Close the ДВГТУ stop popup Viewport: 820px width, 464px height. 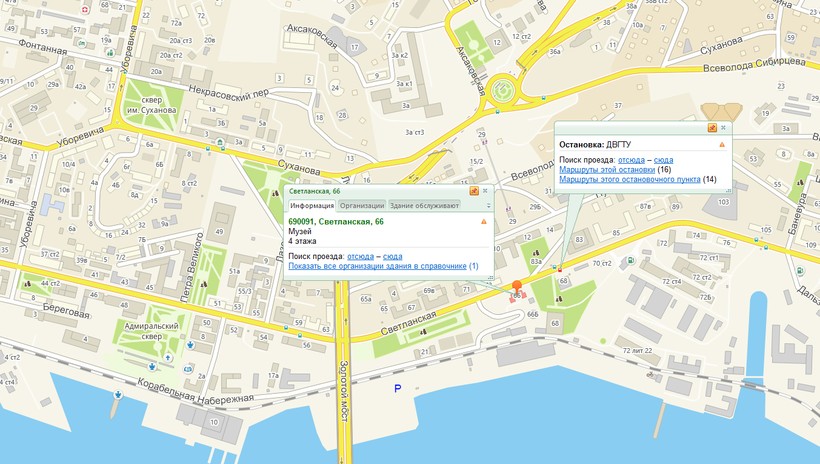(x=723, y=128)
